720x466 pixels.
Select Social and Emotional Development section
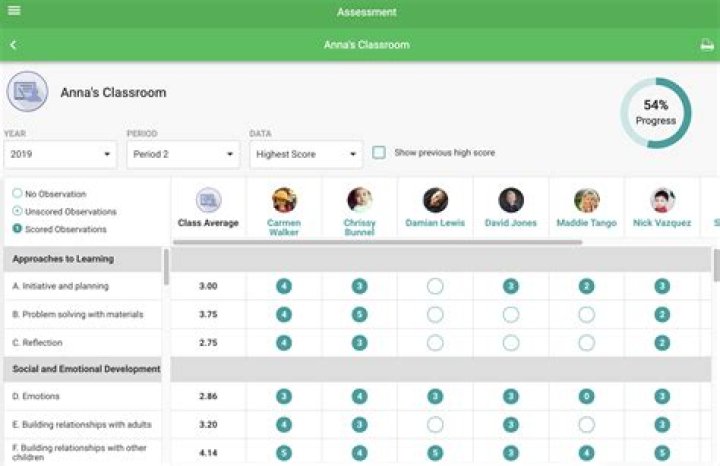click(86, 369)
